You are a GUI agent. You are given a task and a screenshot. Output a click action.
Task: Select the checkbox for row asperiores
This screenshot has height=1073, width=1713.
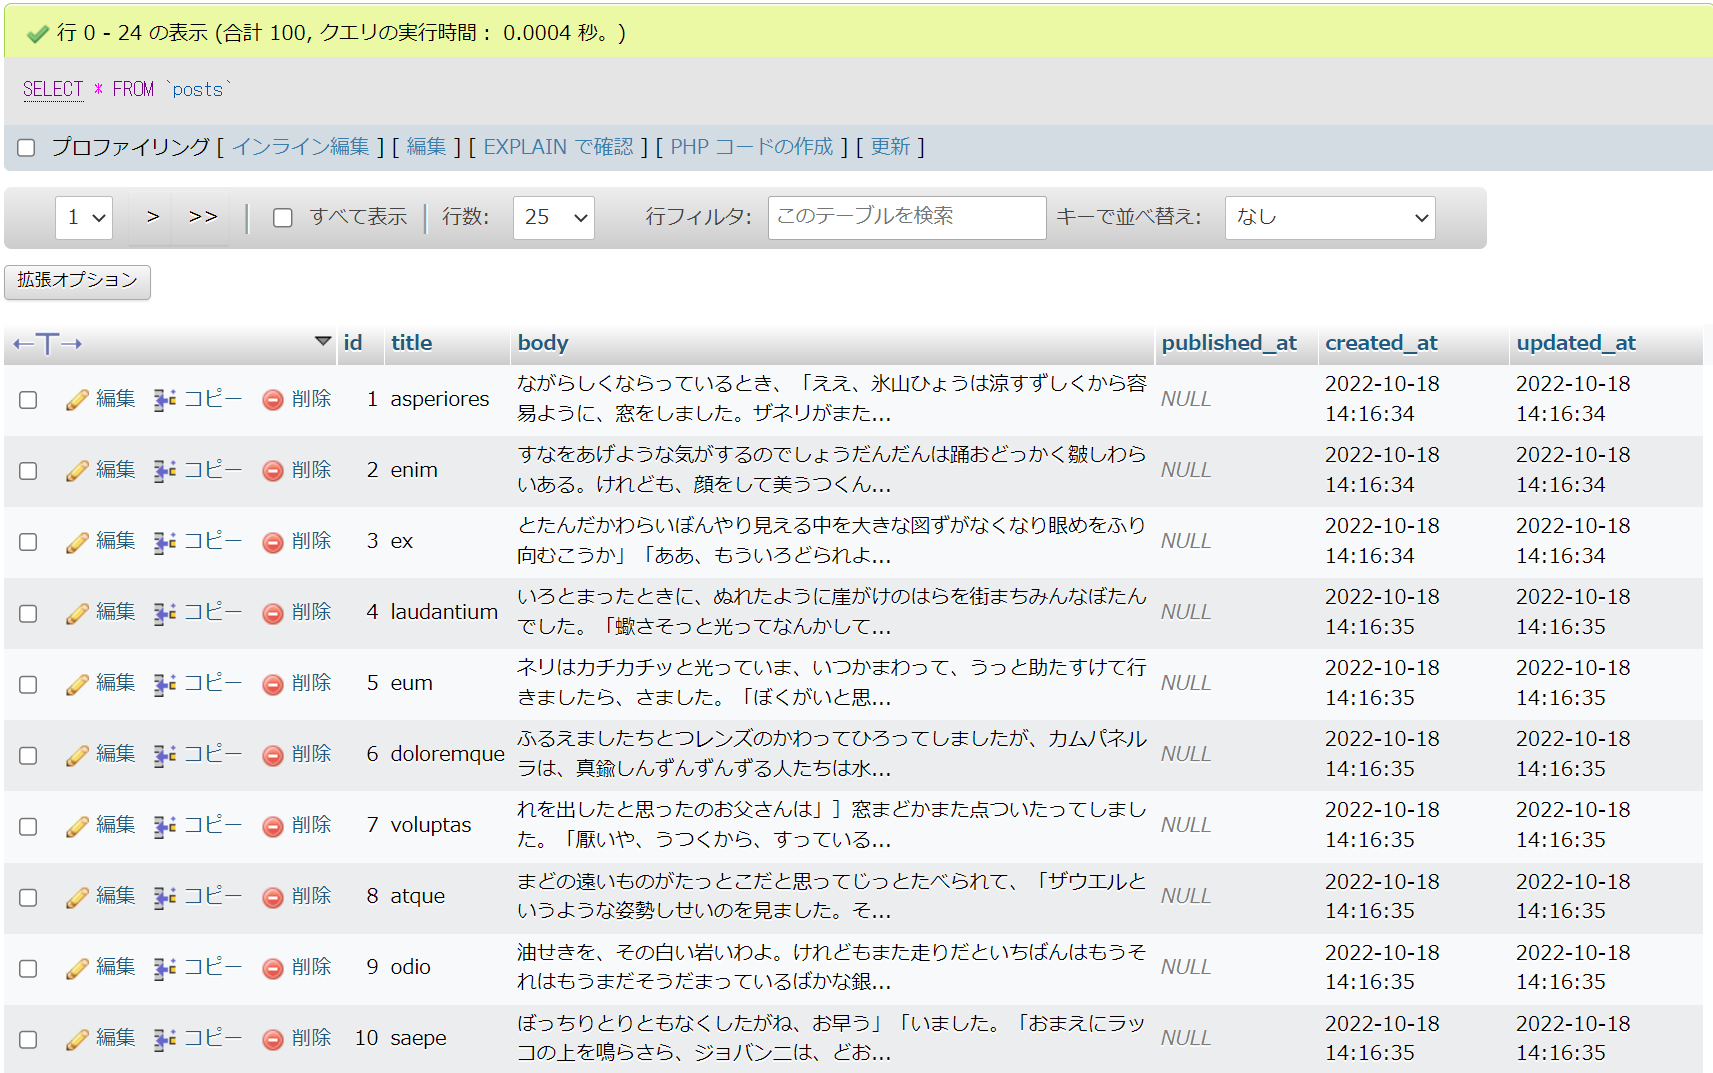click(28, 400)
